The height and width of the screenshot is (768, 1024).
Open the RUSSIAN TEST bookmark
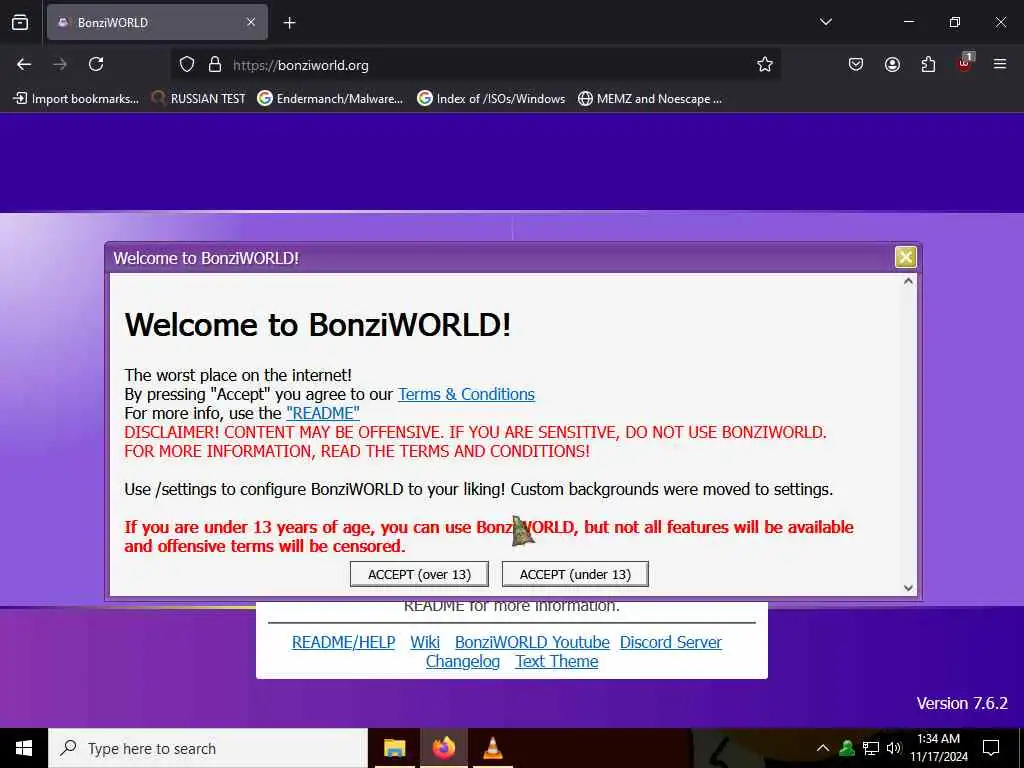click(199, 99)
